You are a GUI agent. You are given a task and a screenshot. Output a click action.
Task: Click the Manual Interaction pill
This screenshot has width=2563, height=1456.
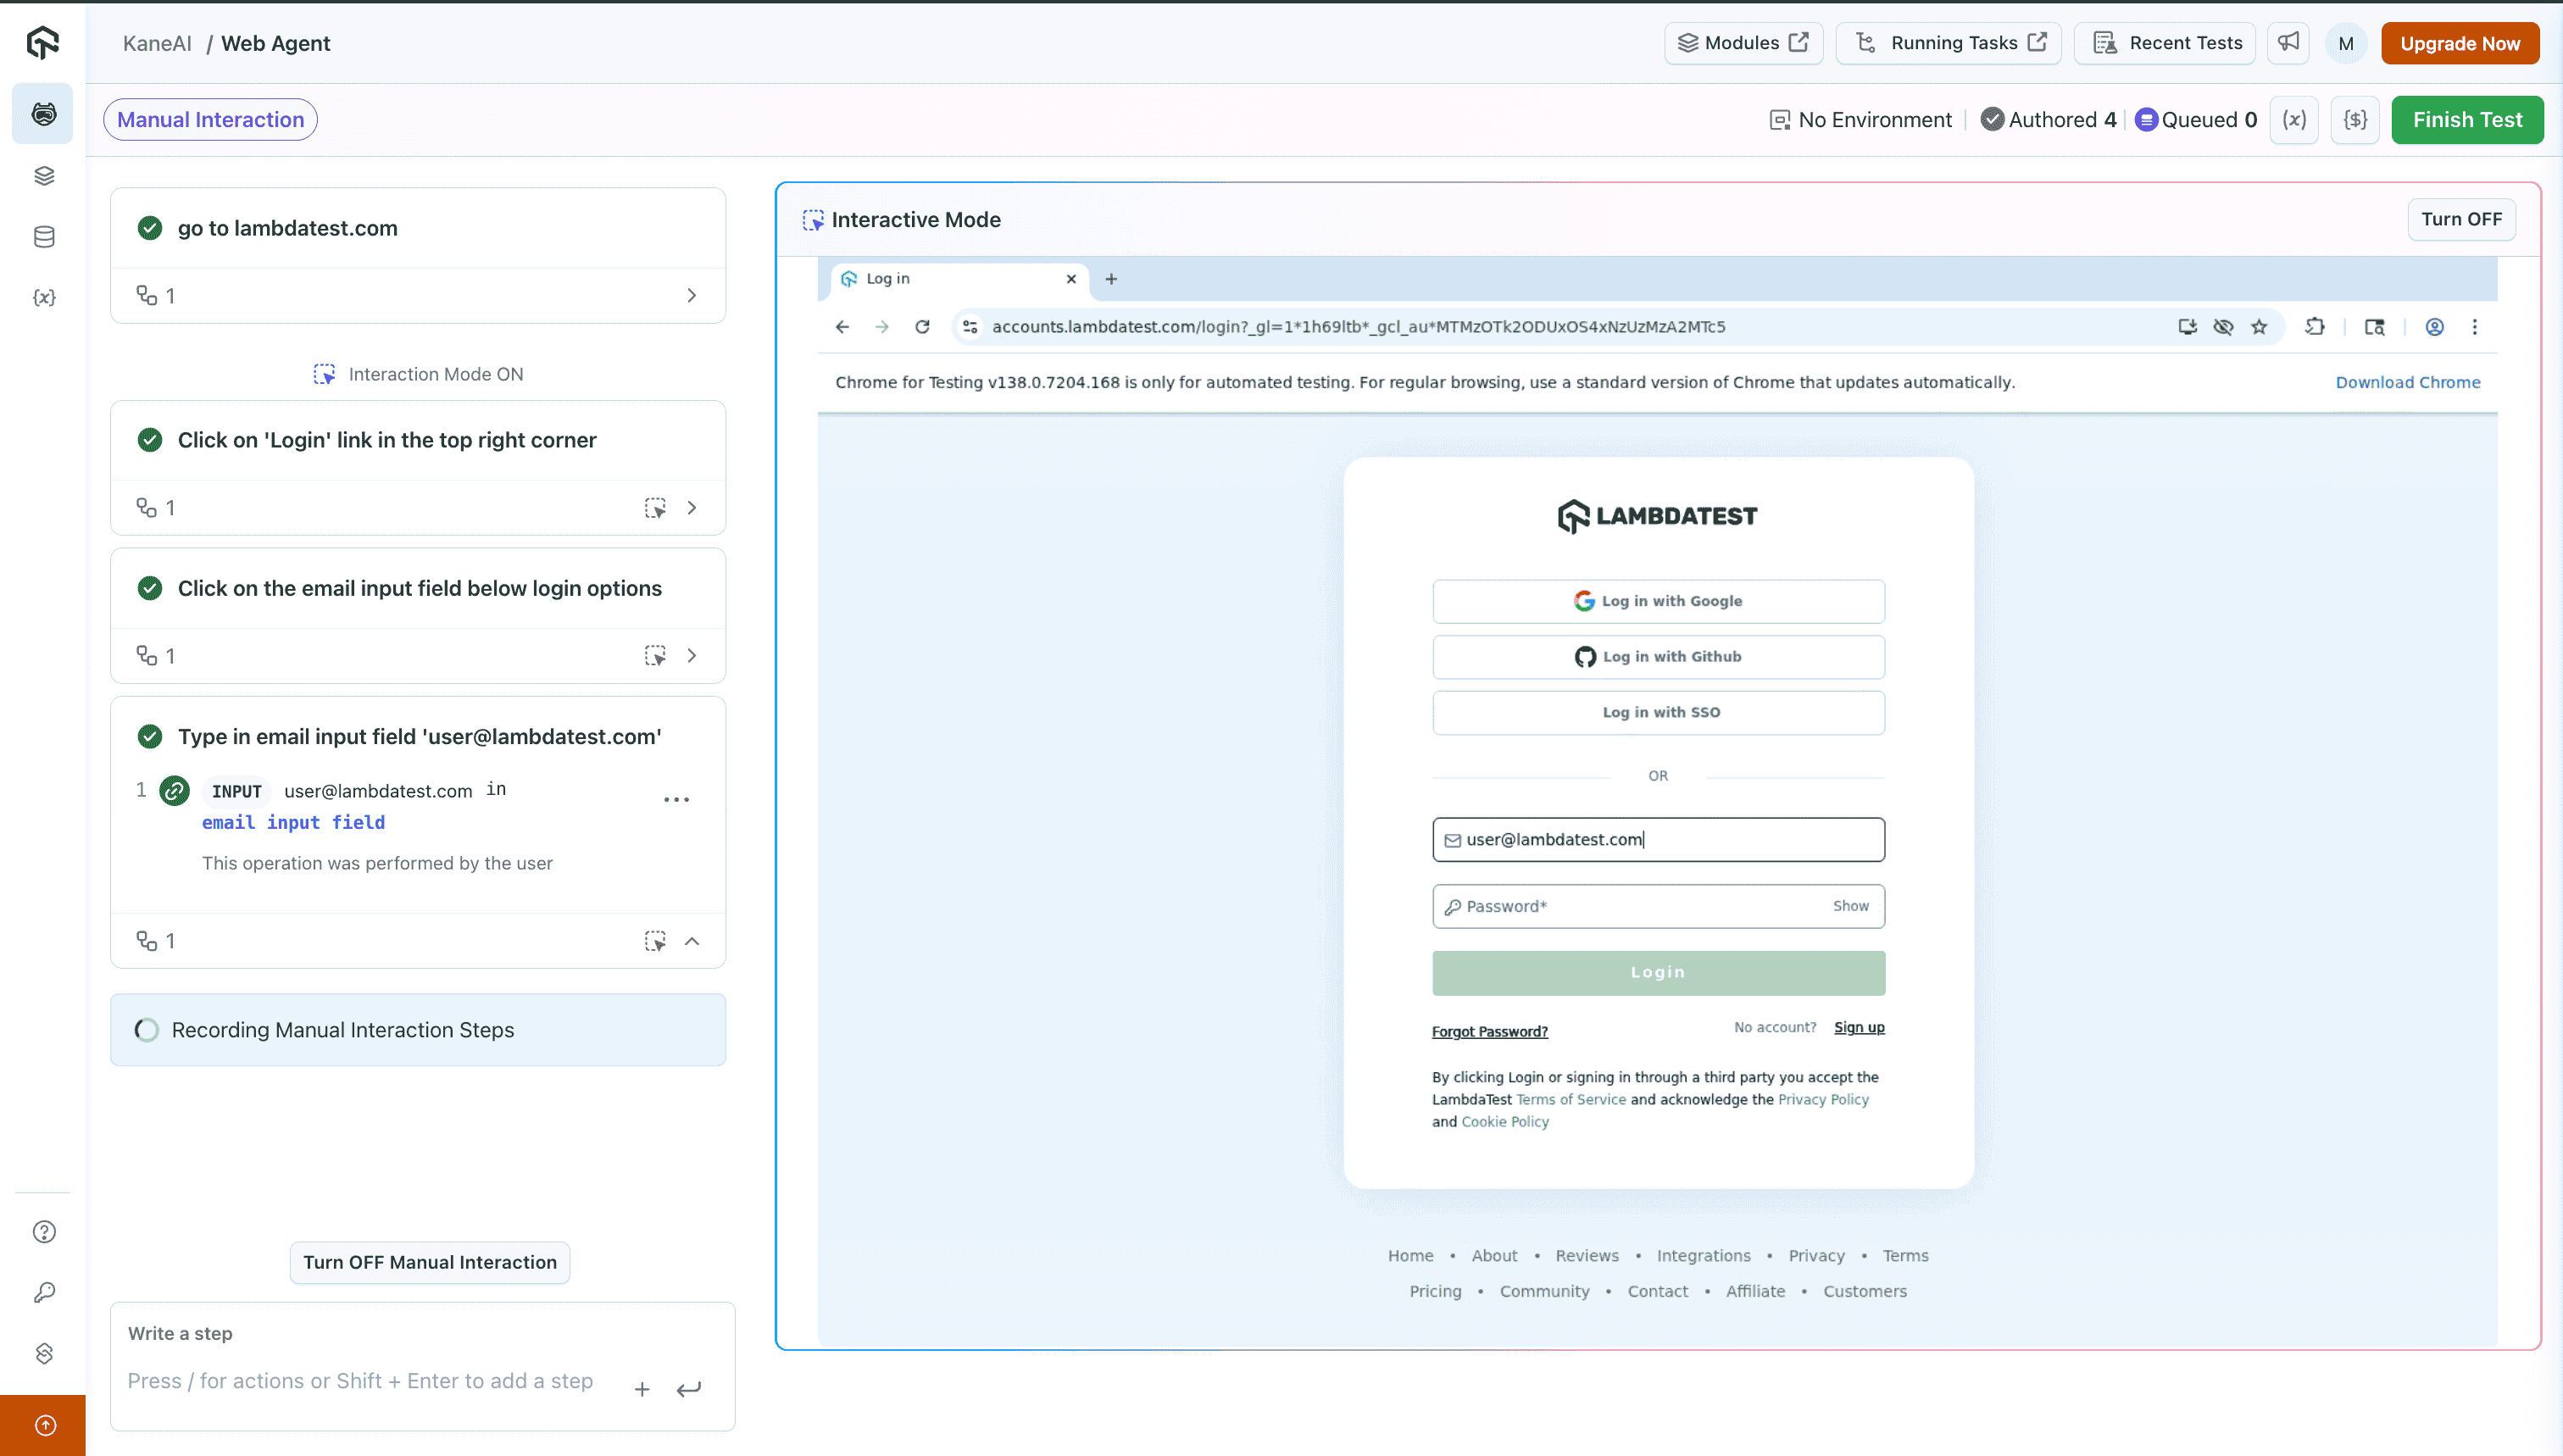(210, 120)
